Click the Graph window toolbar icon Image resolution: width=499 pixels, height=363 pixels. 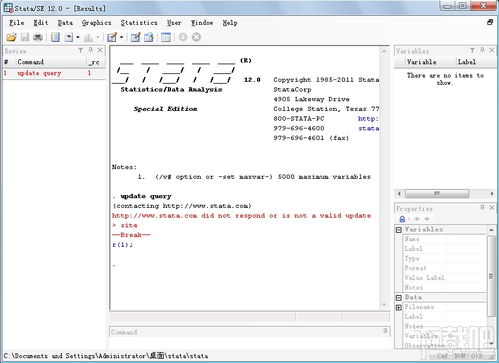[x=88, y=37]
